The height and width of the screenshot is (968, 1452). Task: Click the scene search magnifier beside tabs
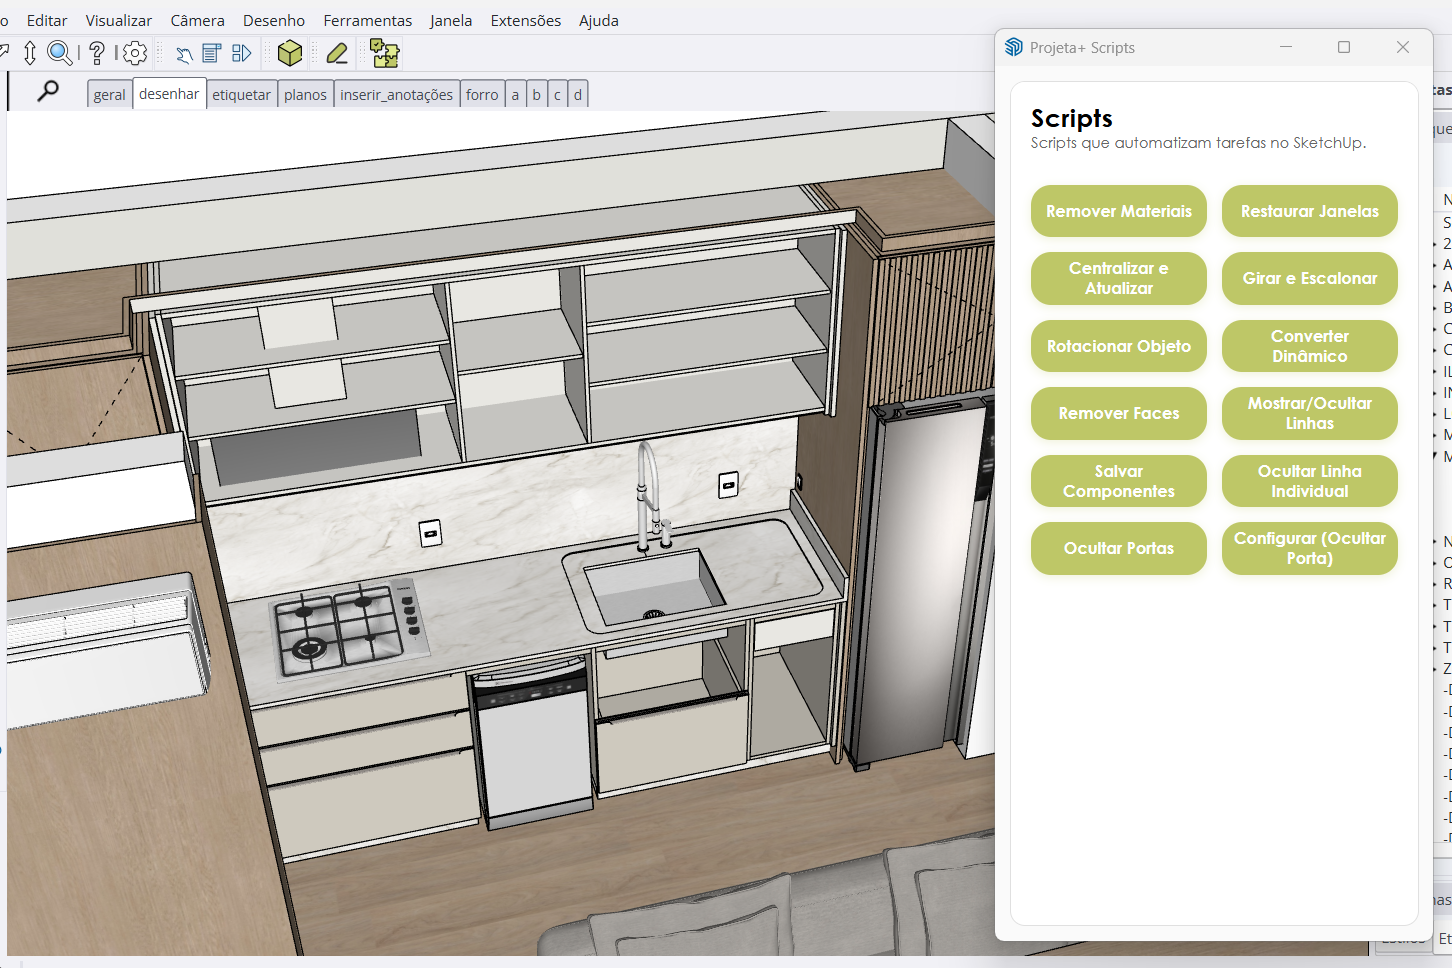(x=47, y=92)
